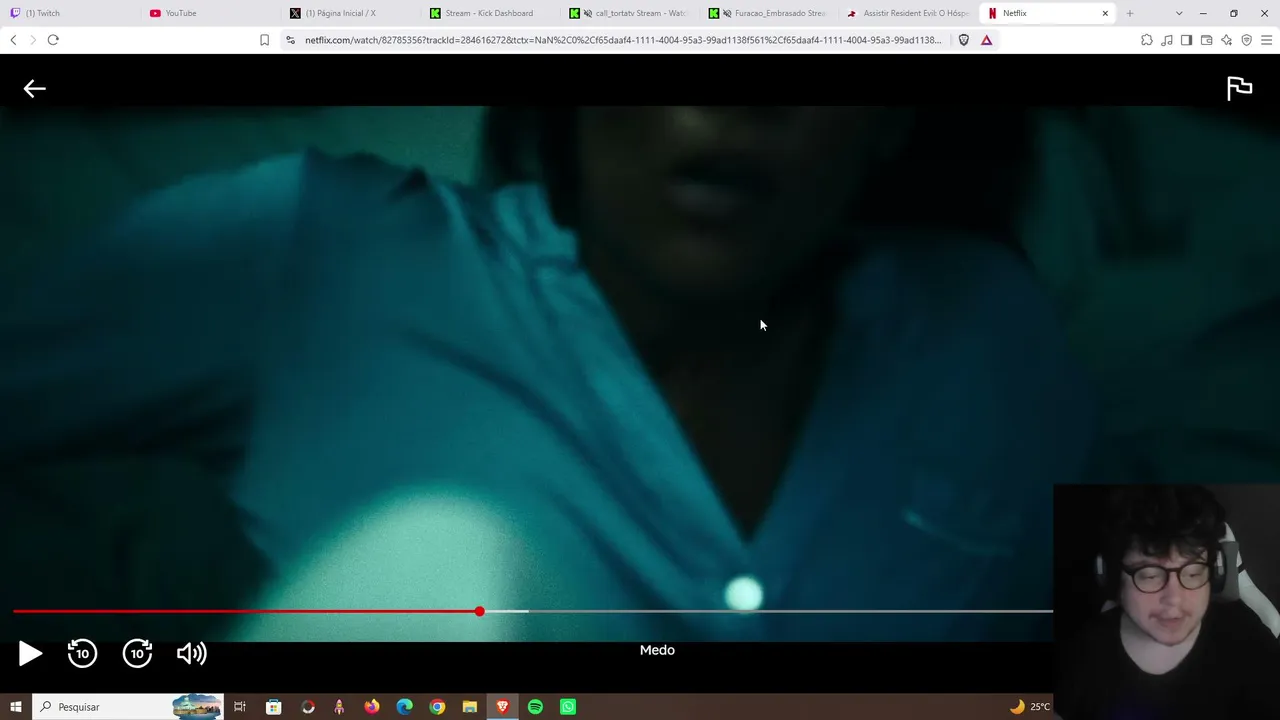1280x720 pixels.
Task: Open WhatsApp from taskbar
Action: [568, 707]
